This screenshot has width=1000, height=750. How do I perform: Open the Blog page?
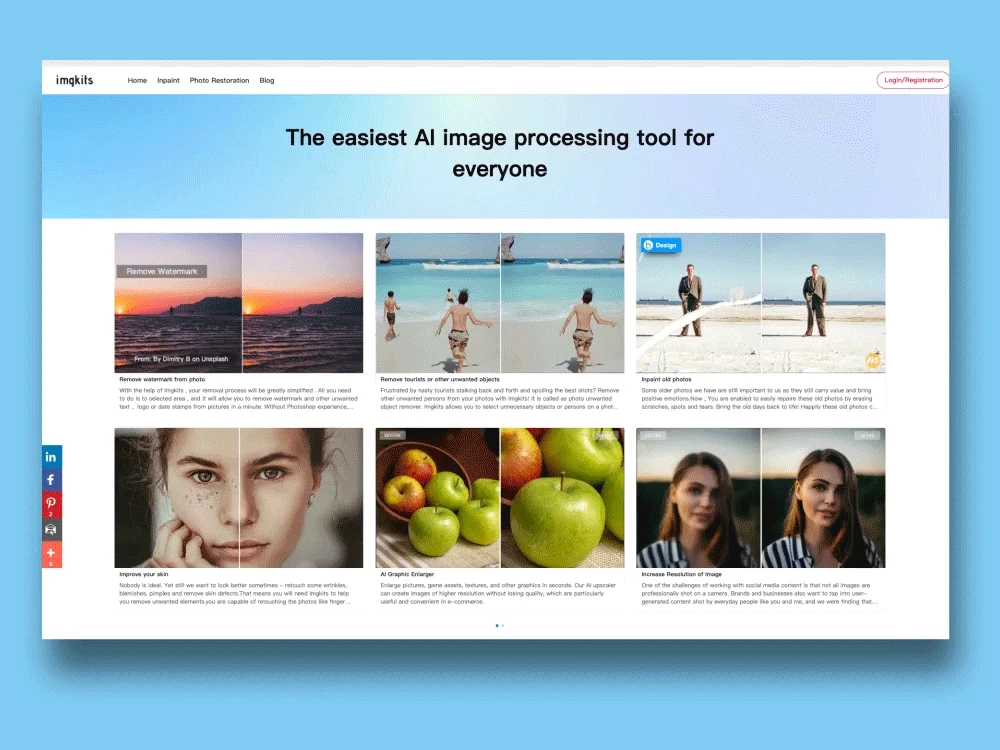click(266, 80)
